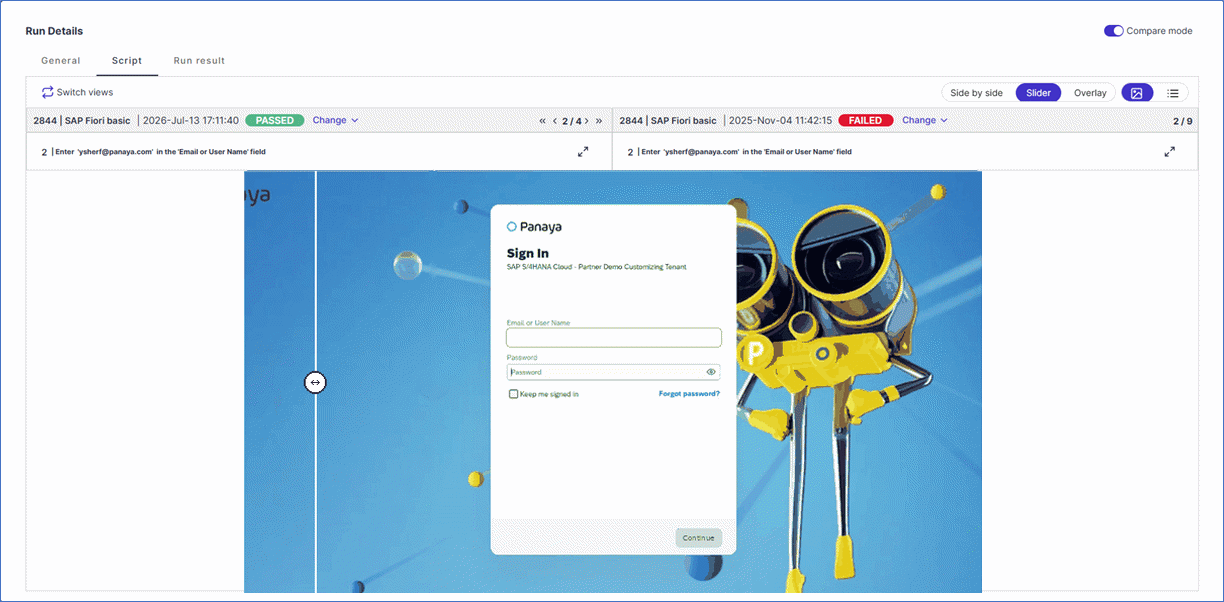The width and height of the screenshot is (1224, 602).
Task: Click the Email or User Name field
Action: click(613, 338)
